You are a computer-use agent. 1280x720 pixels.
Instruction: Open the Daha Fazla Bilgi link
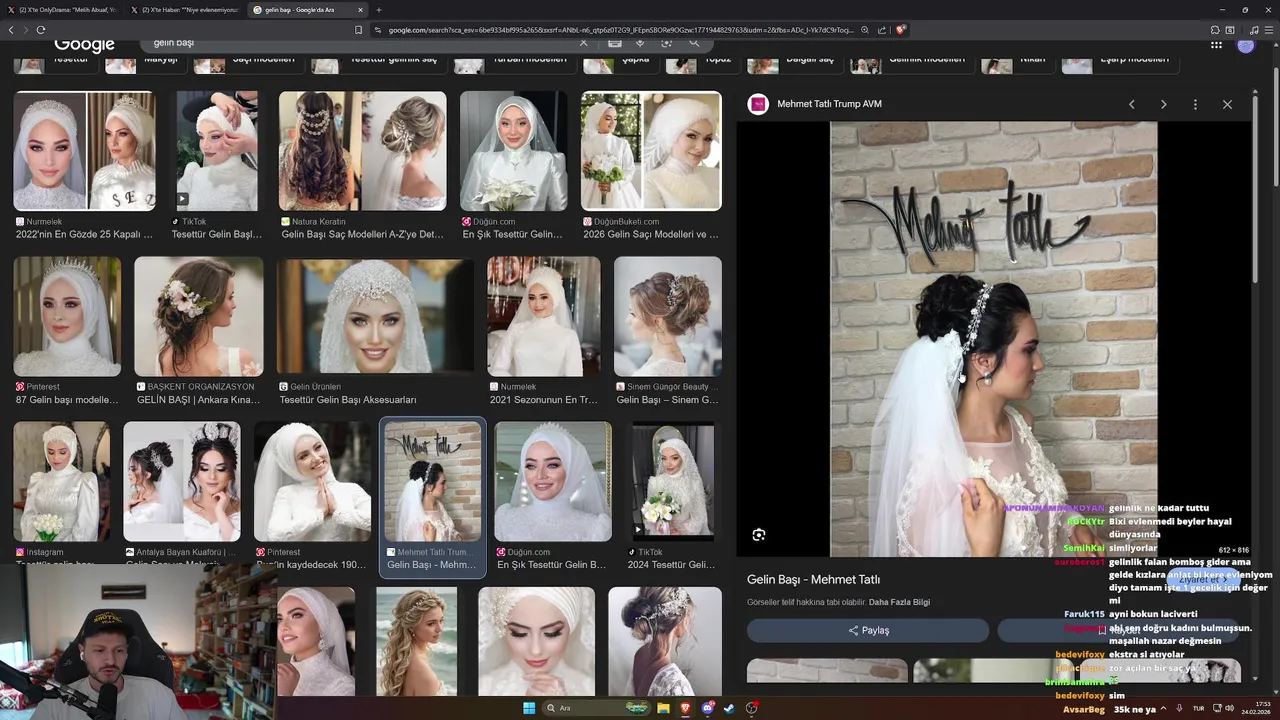[x=899, y=602]
